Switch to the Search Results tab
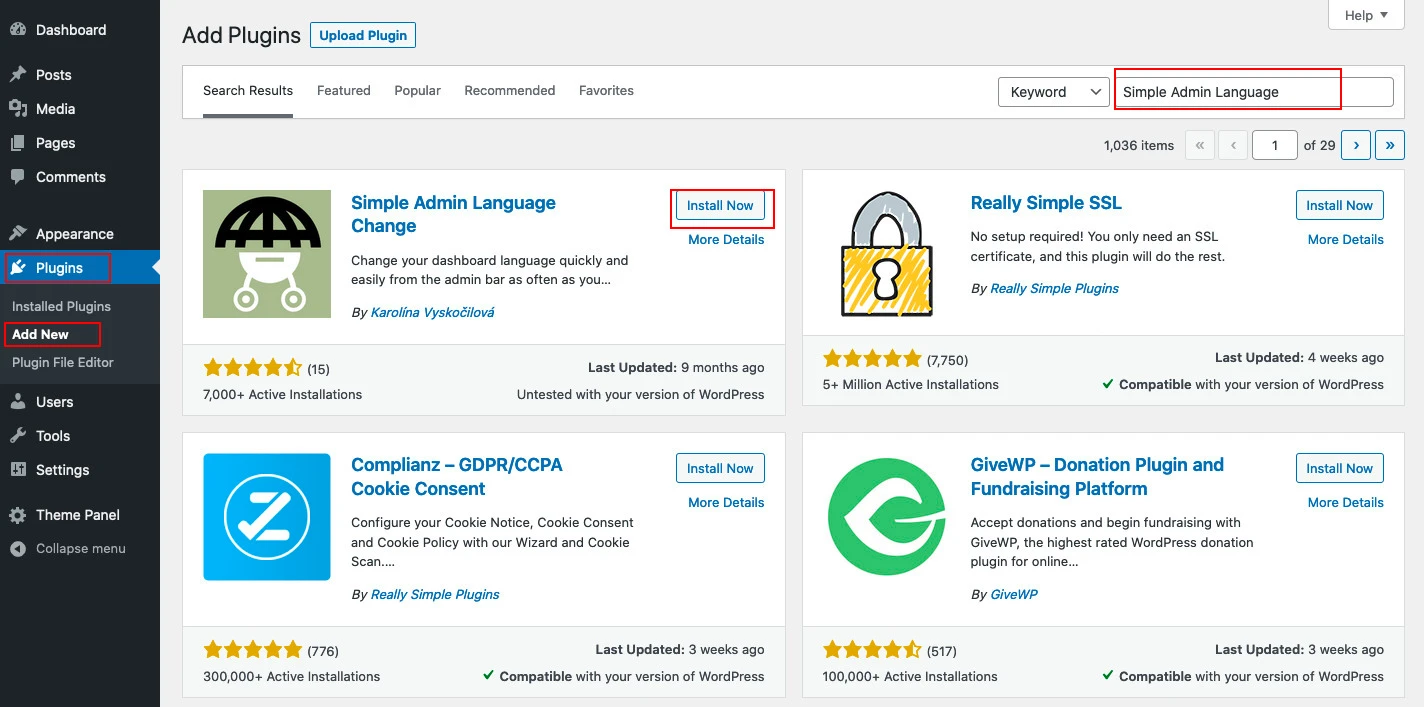The height and width of the screenshot is (707, 1424). click(x=248, y=91)
